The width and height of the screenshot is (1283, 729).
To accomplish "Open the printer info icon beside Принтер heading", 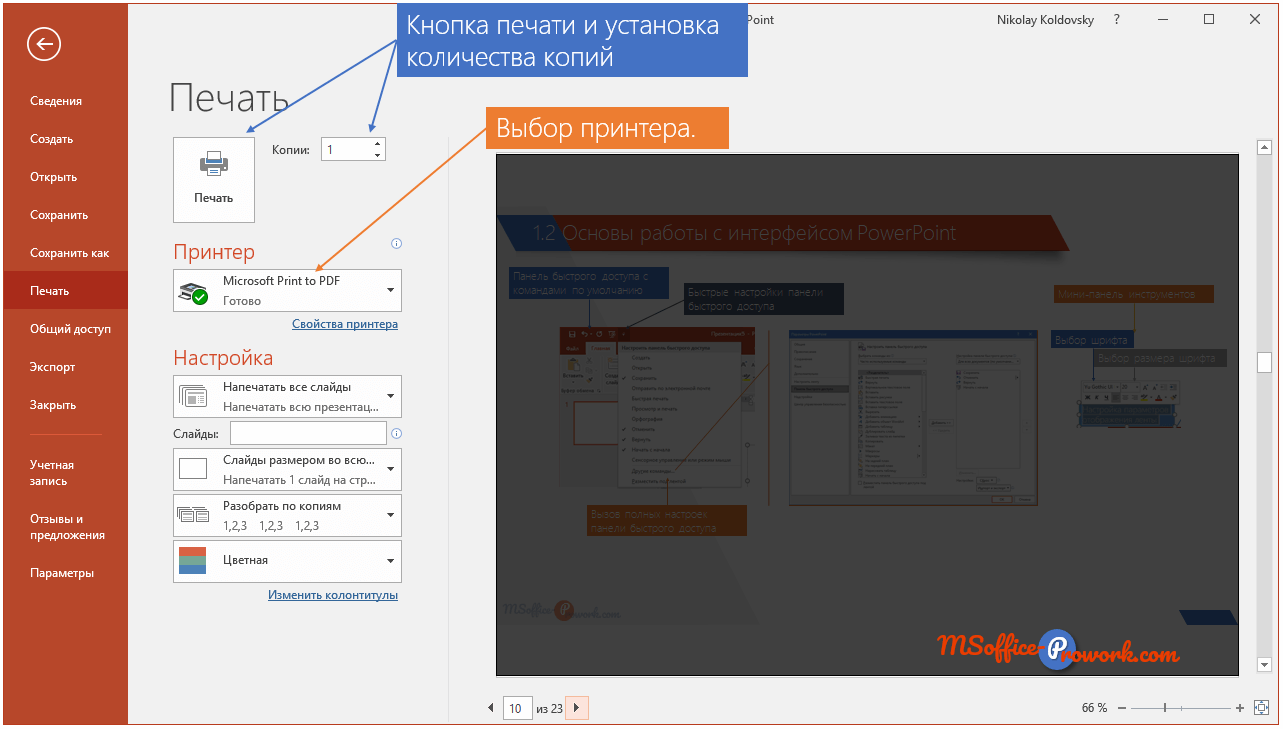I will coord(396,243).
